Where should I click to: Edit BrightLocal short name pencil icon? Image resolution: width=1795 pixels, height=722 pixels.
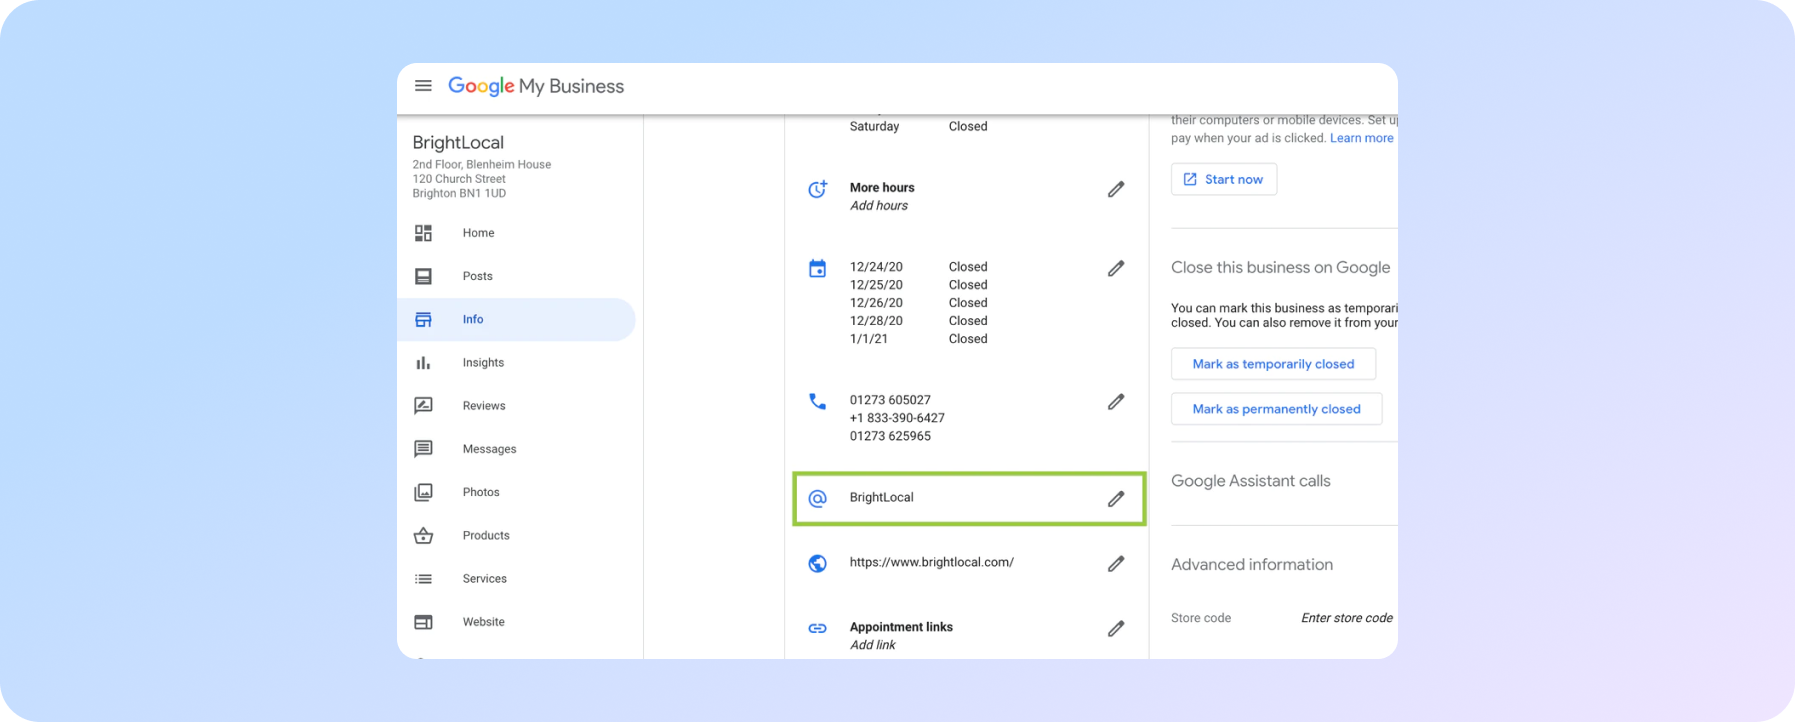coord(1116,498)
